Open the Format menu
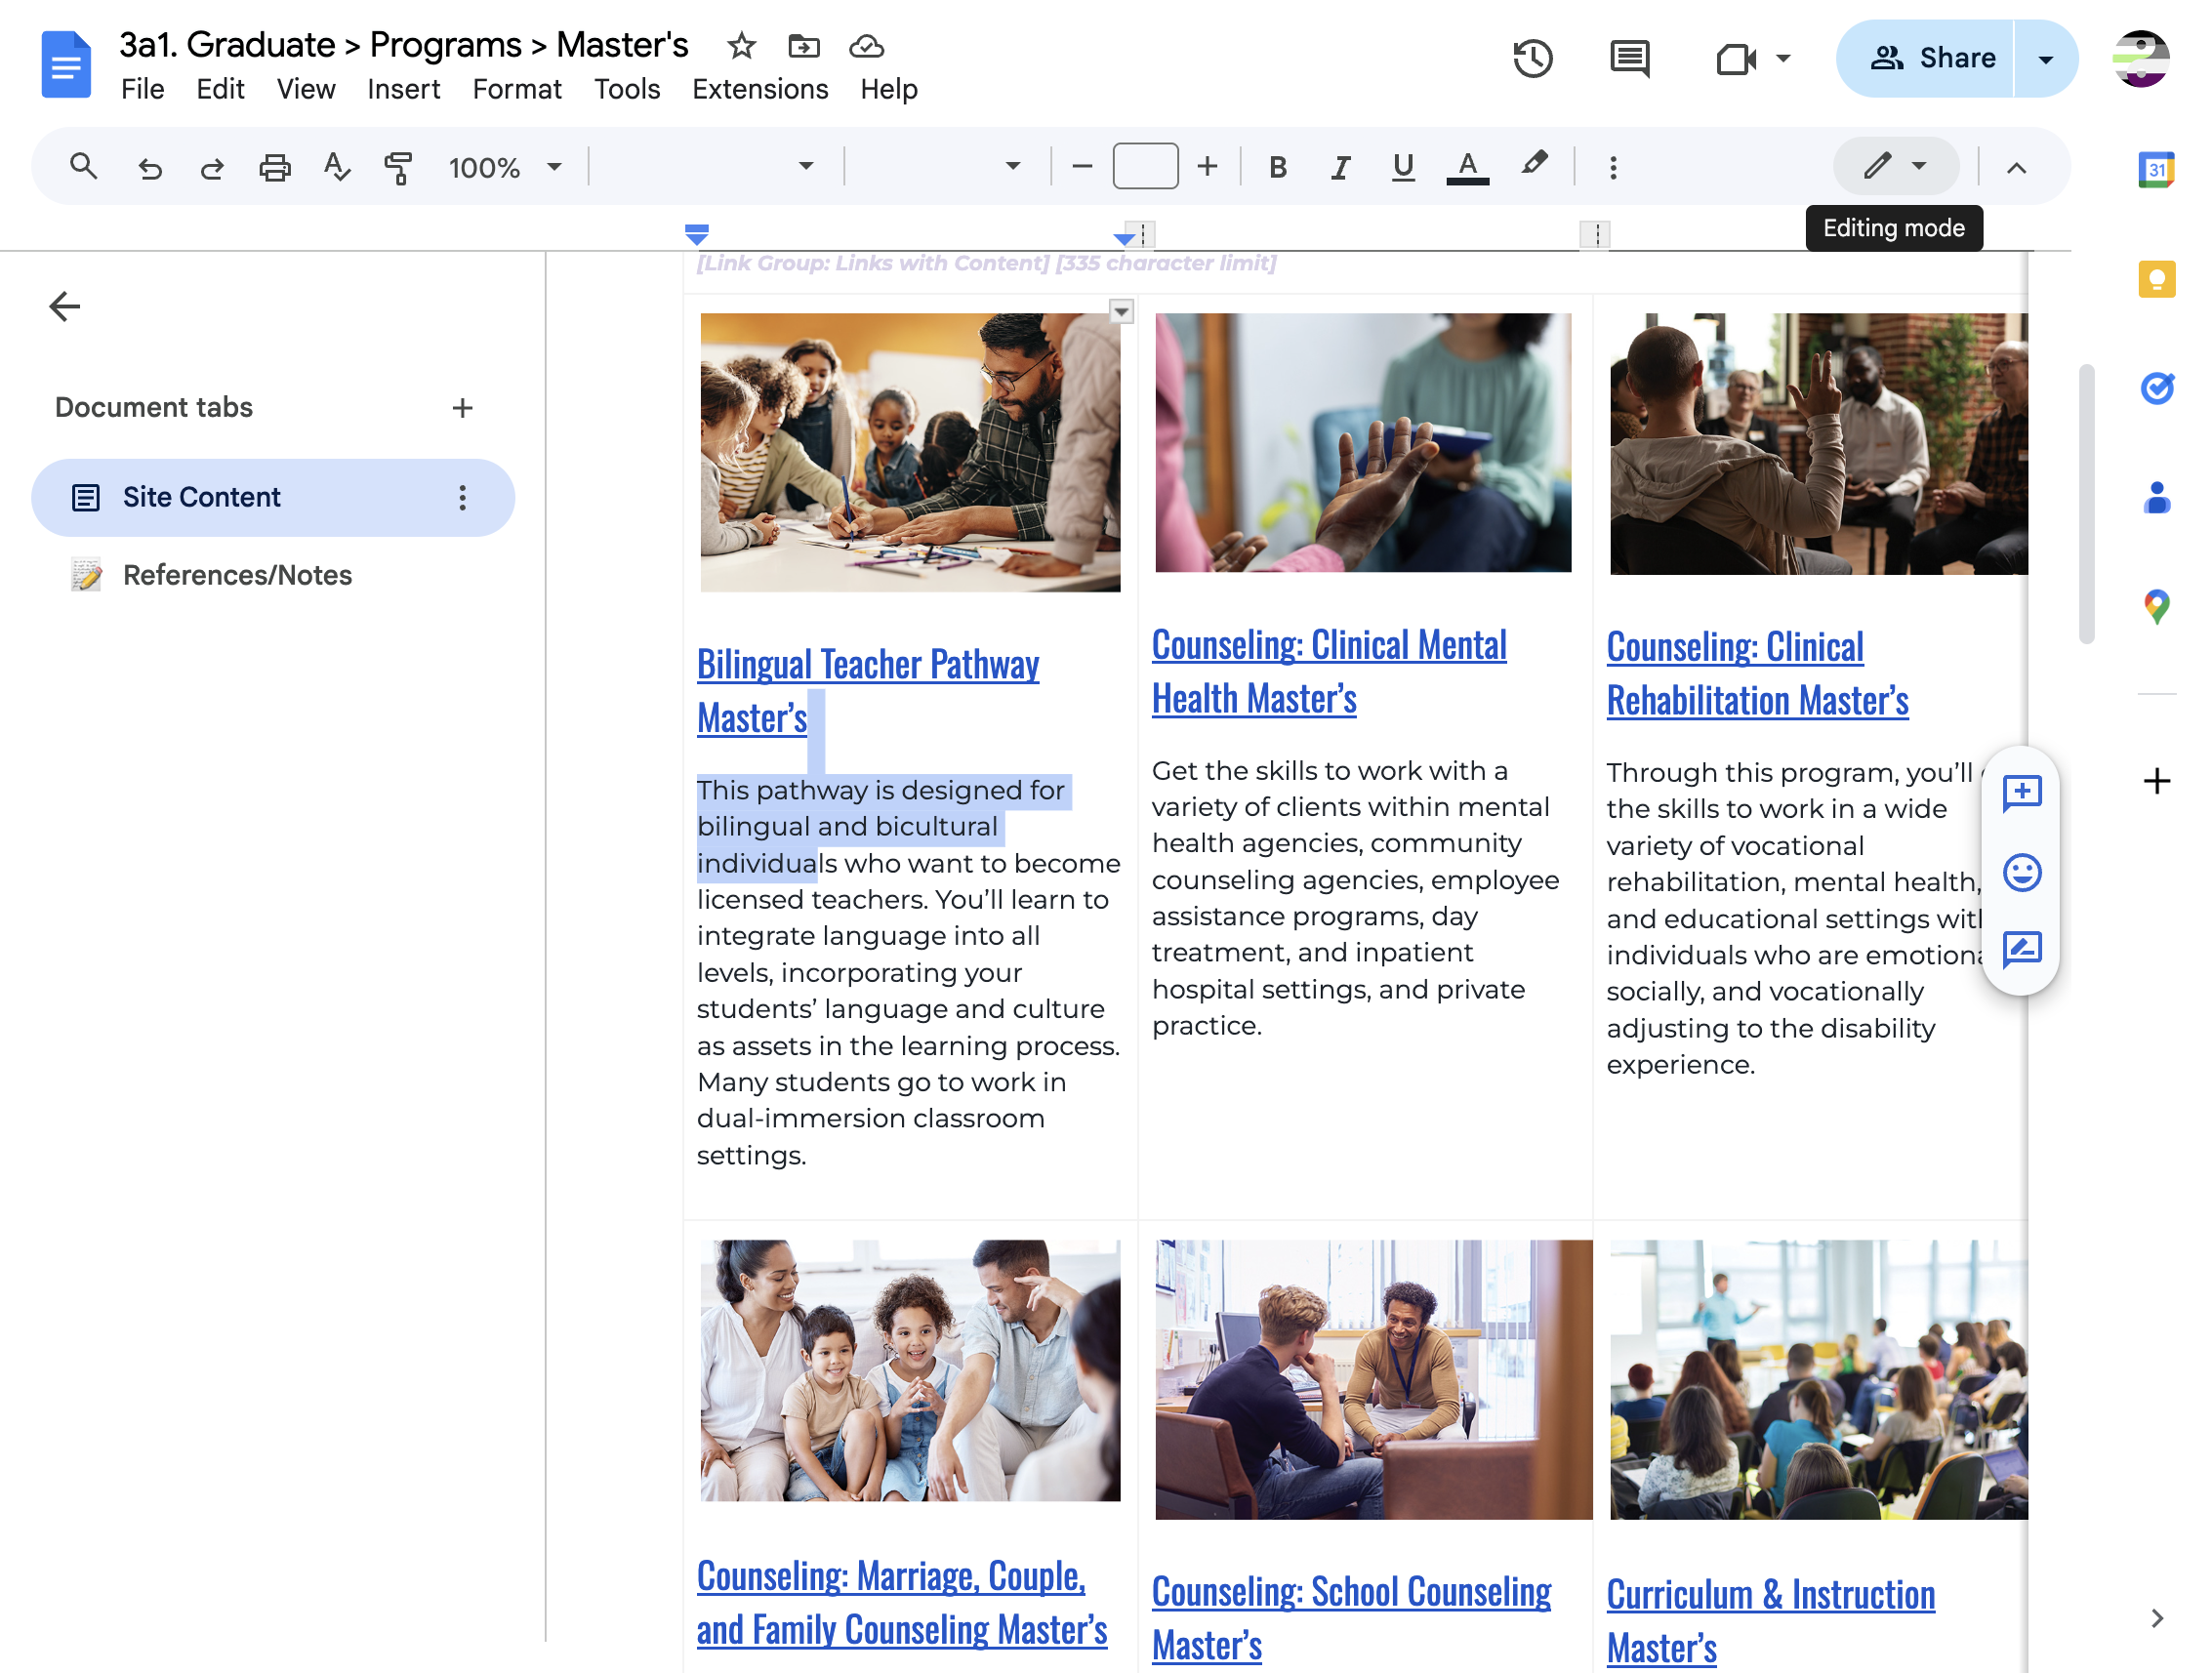The width and height of the screenshot is (2212, 1673). [x=517, y=89]
